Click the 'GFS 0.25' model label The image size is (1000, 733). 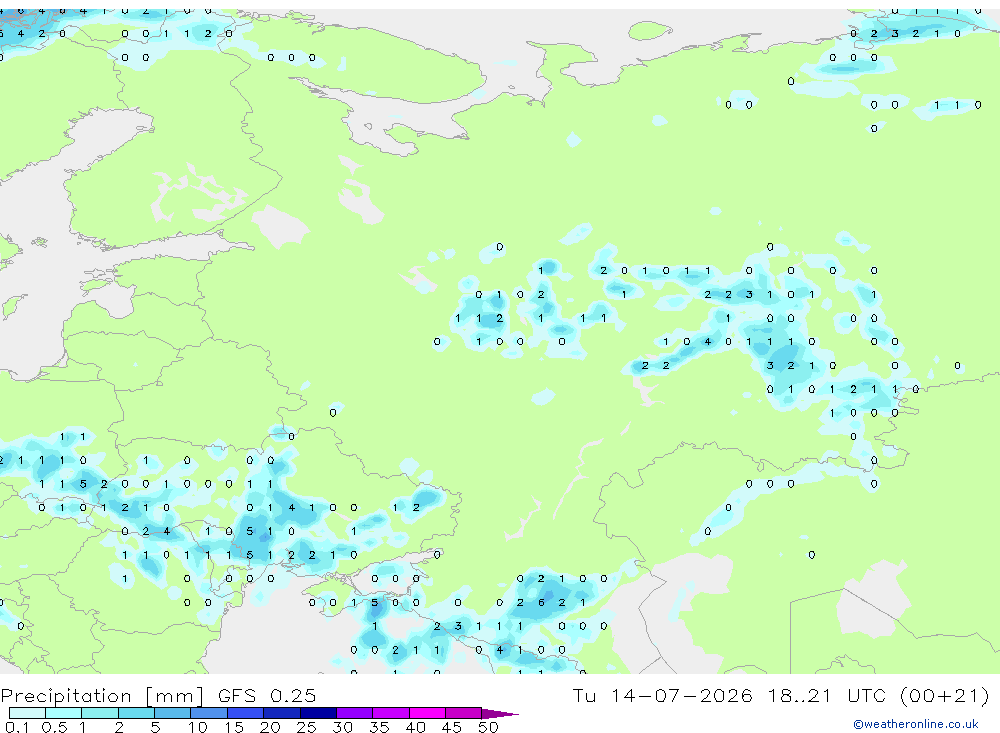[x=267, y=695]
